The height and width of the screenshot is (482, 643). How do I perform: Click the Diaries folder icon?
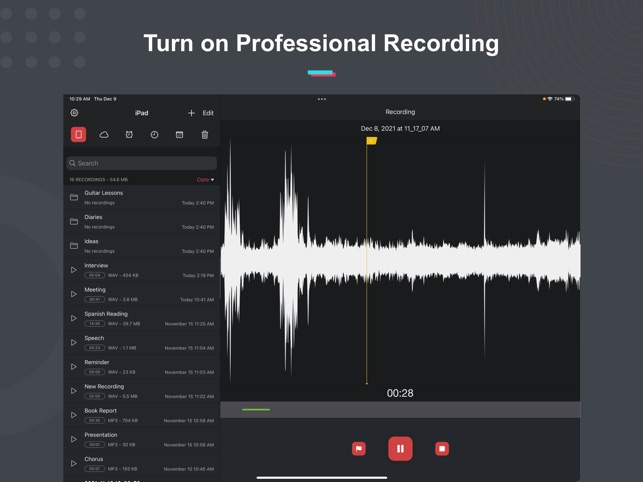pos(74,222)
